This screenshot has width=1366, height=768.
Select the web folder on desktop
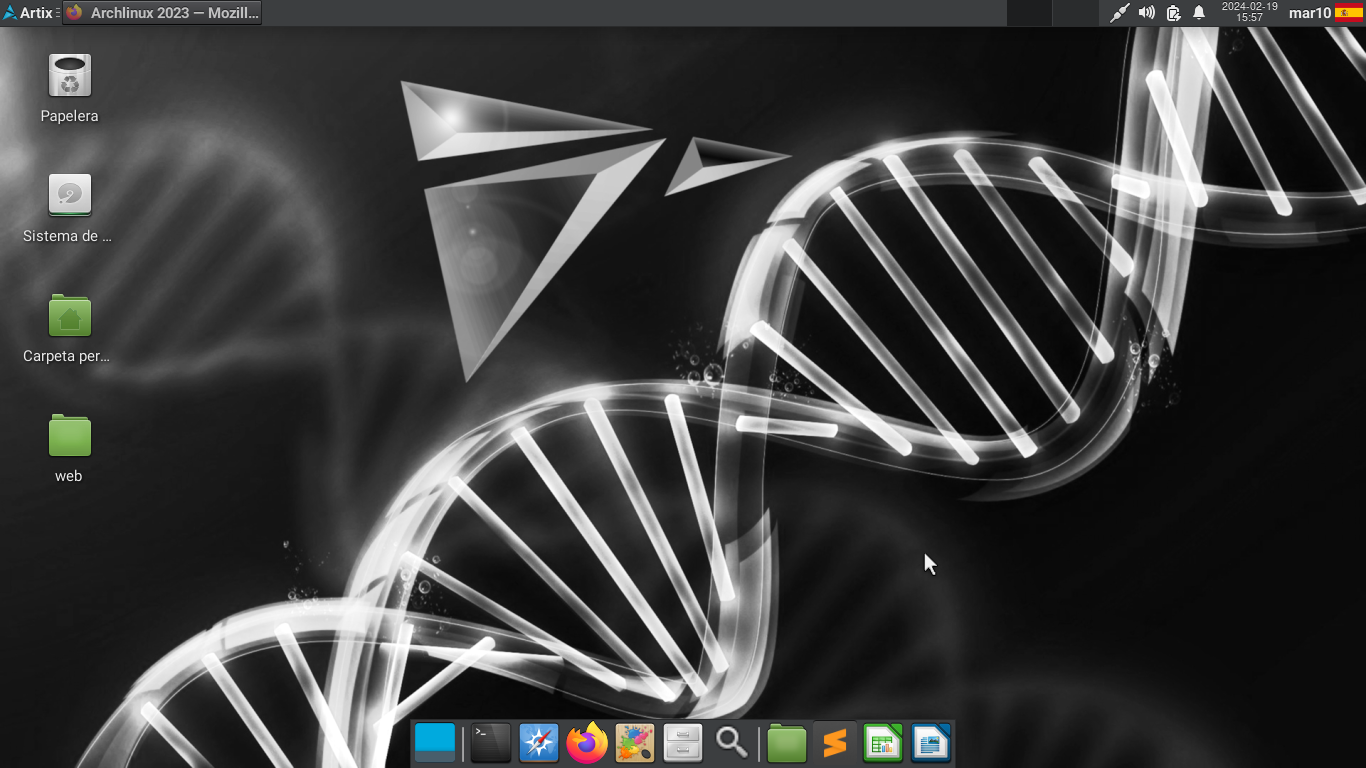pos(70,437)
